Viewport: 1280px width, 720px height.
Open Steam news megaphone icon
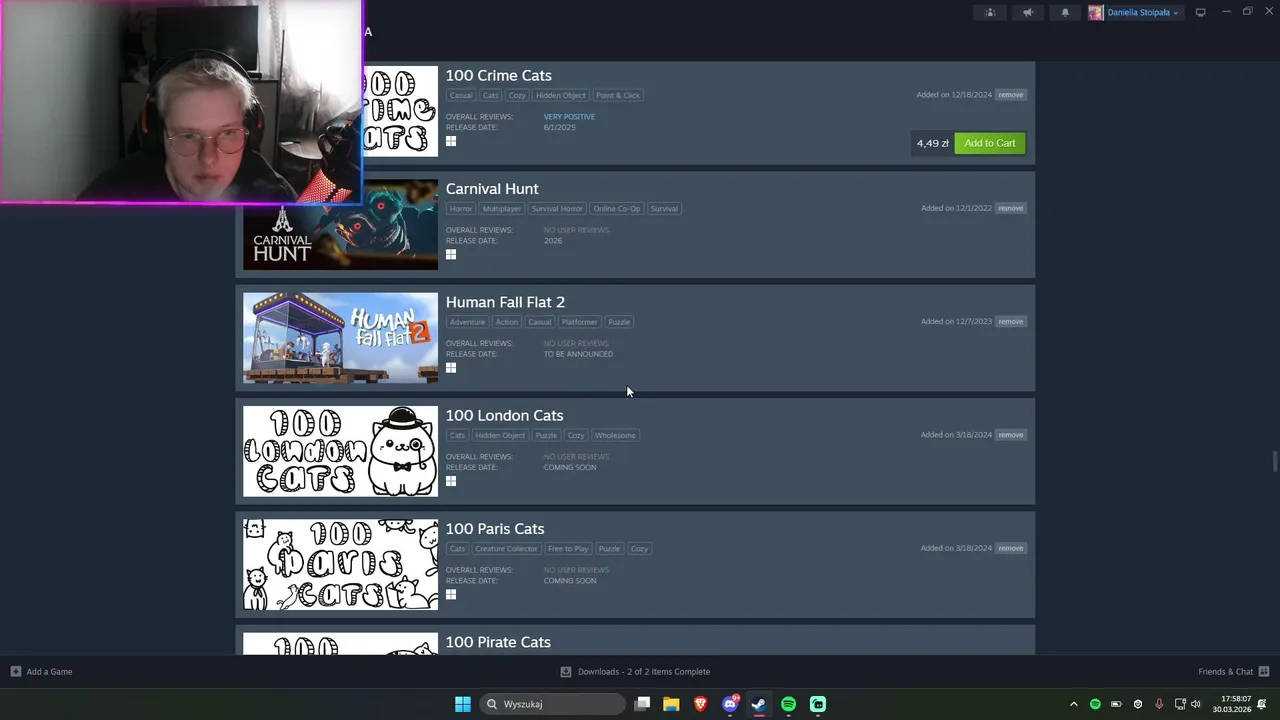pos(1027,12)
